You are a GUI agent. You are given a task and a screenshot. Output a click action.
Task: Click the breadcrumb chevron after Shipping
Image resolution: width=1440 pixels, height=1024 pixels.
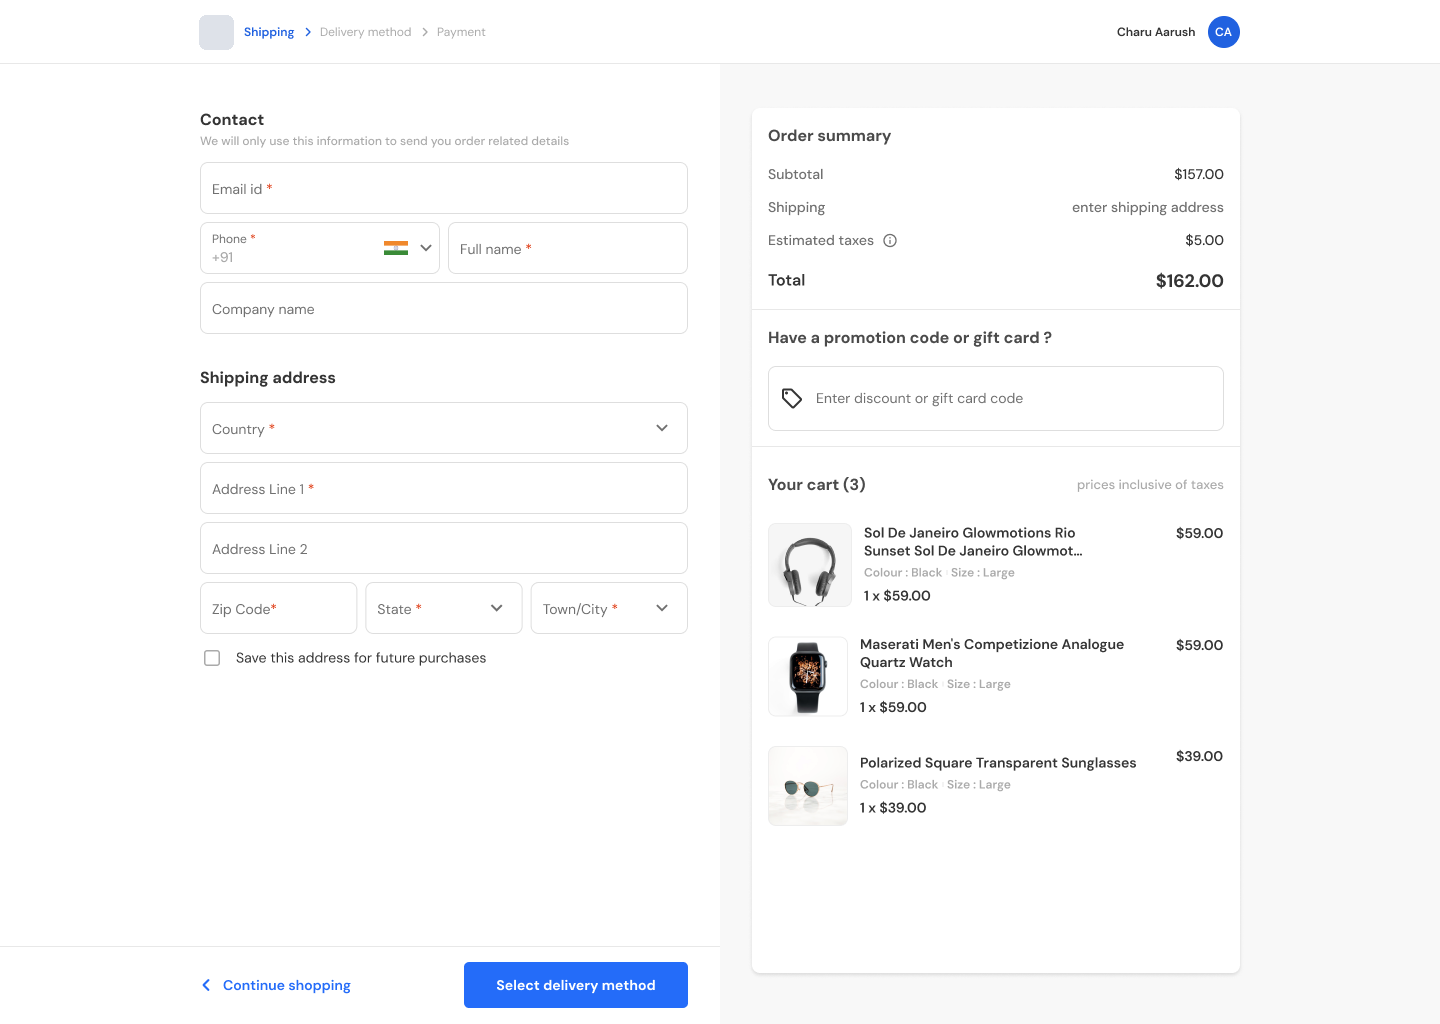pyautogui.click(x=308, y=32)
